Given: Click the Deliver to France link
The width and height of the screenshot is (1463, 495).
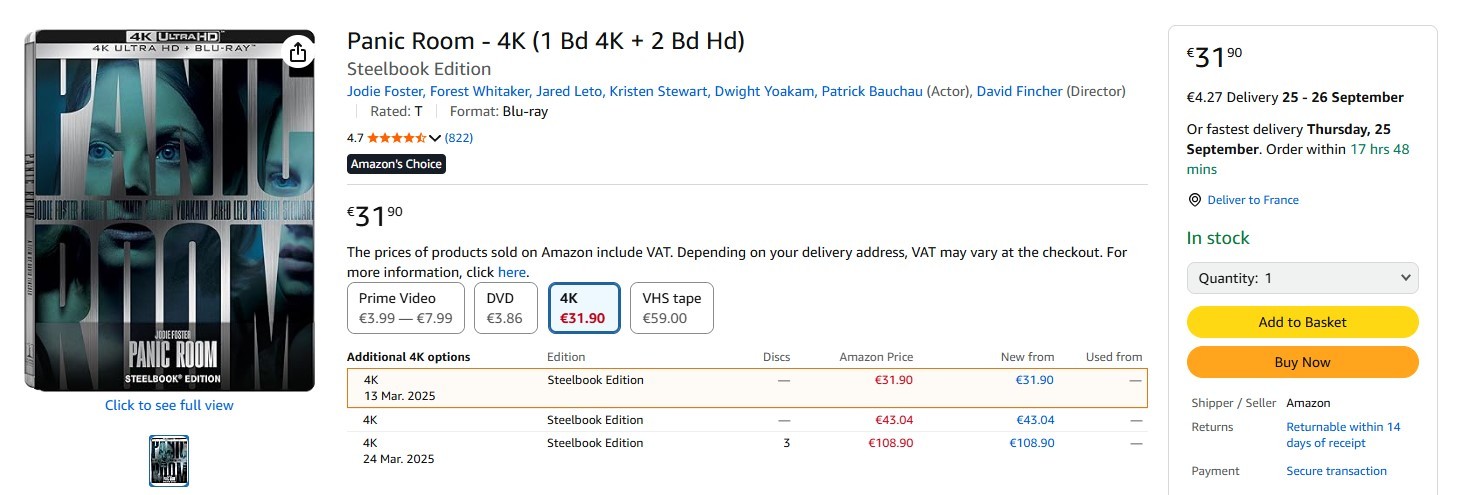Looking at the screenshot, I should 1253,200.
